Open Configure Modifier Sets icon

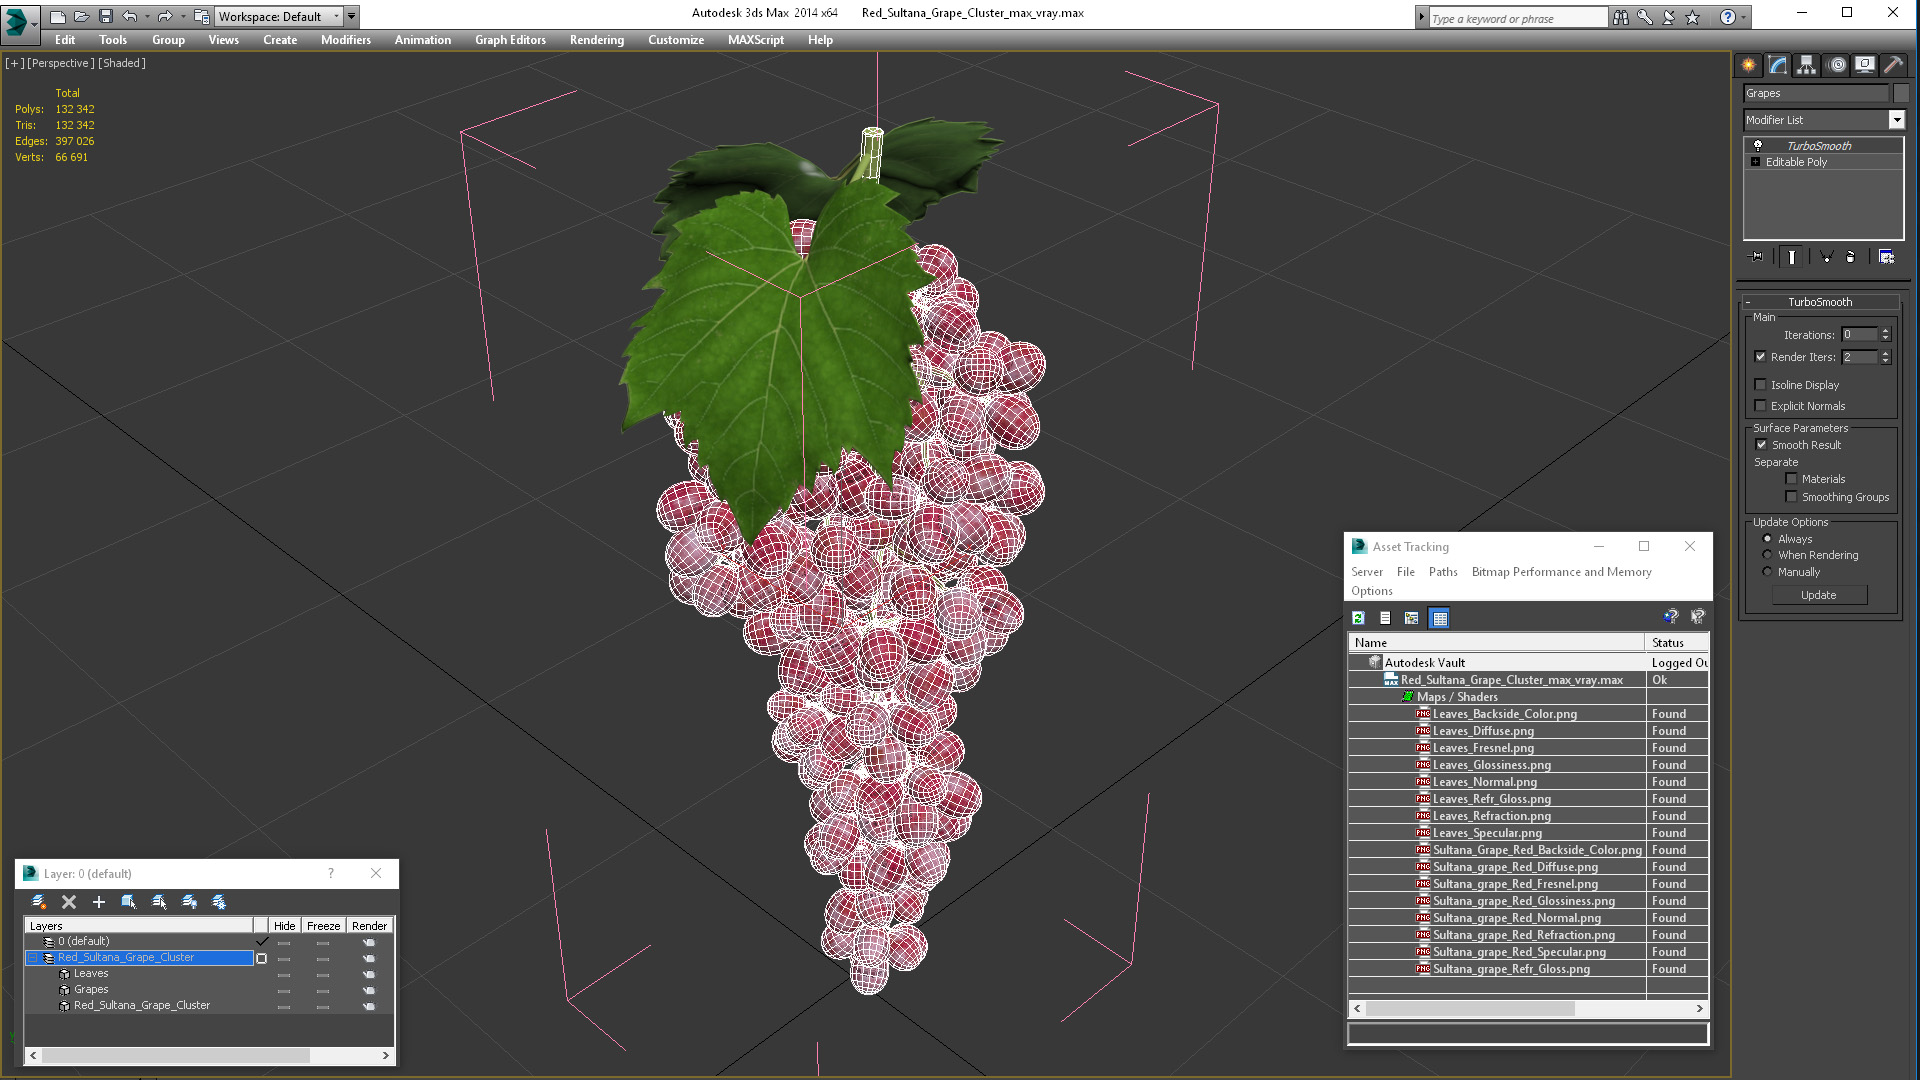tap(1886, 257)
